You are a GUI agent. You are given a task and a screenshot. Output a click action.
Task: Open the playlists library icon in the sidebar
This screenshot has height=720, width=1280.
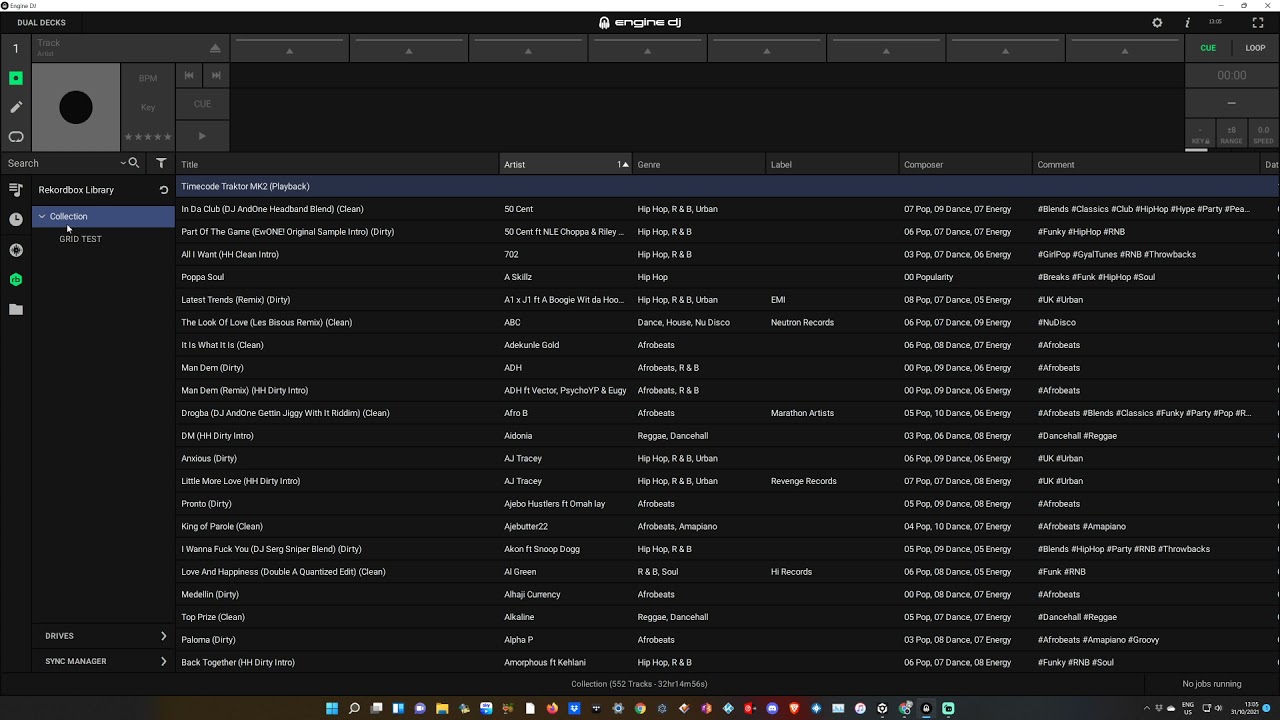tap(16, 190)
